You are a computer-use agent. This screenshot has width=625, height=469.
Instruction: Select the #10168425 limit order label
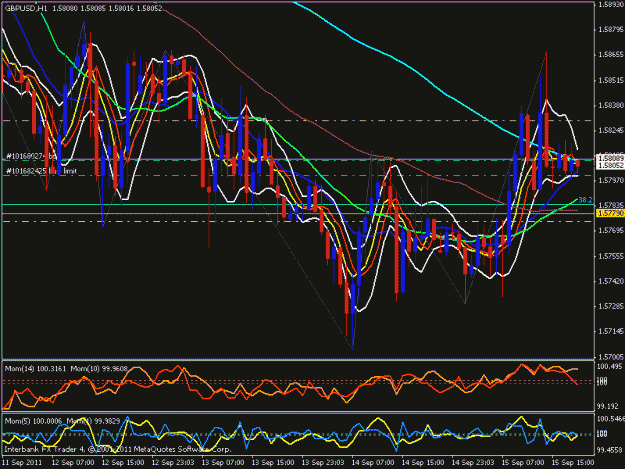41,171
